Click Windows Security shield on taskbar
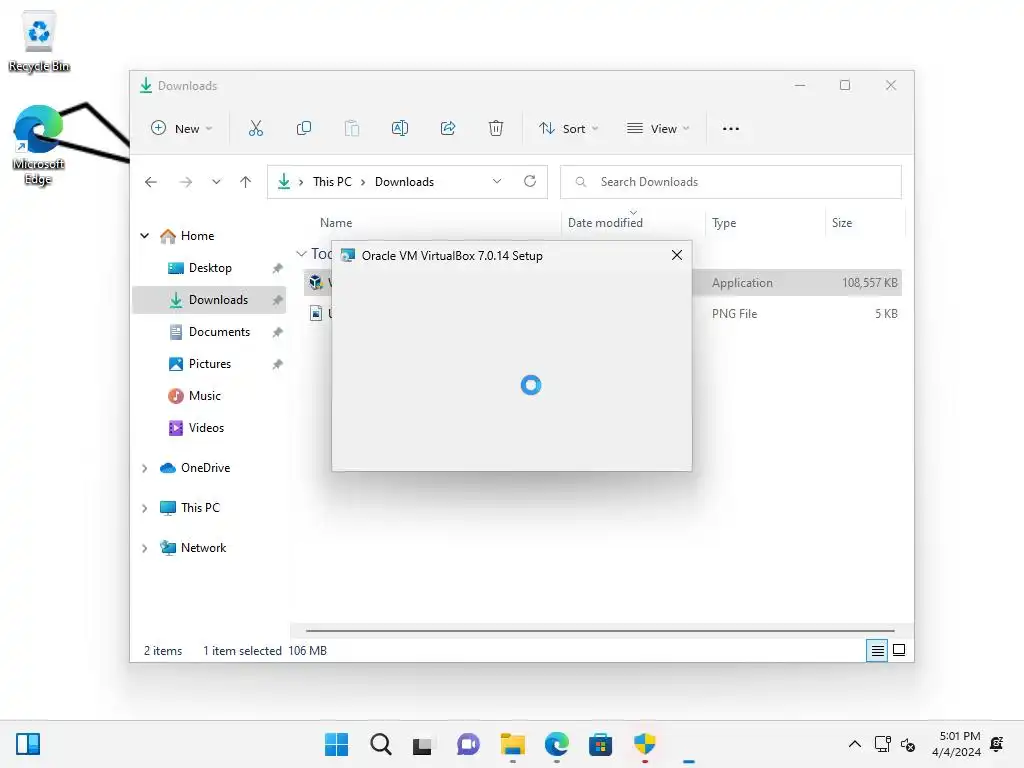This screenshot has height=768, width=1024. pos(645,744)
